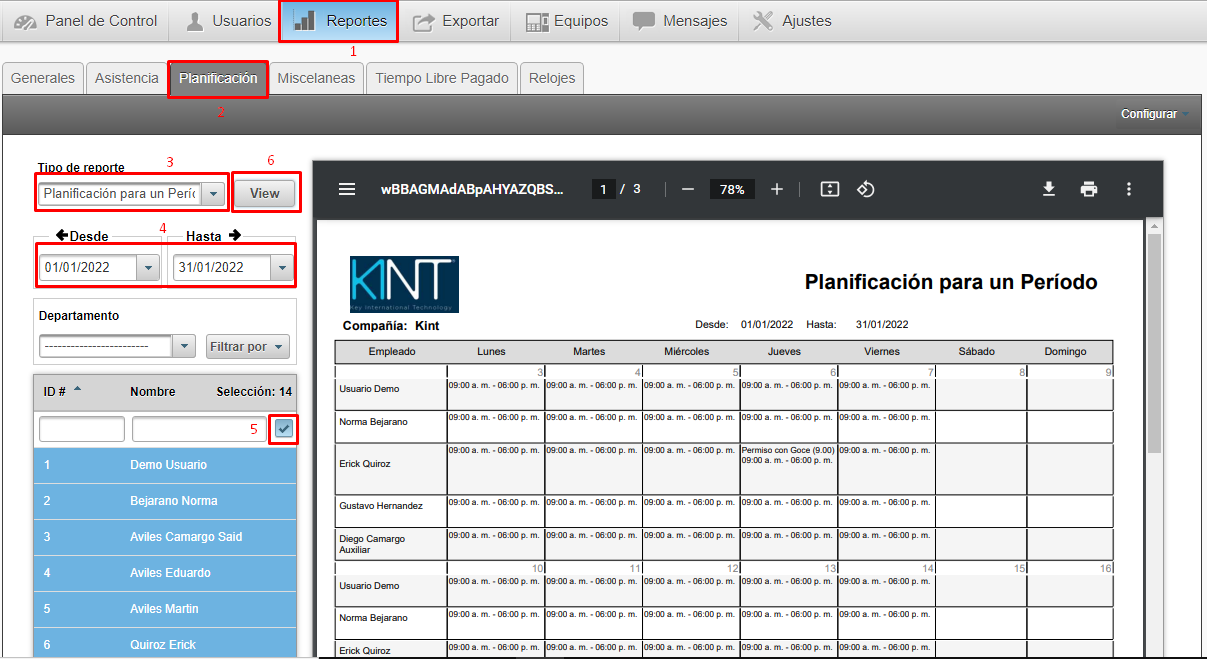The width and height of the screenshot is (1207, 659).
Task: Toggle the select all employees checkbox
Action: [x=285, y=429]
